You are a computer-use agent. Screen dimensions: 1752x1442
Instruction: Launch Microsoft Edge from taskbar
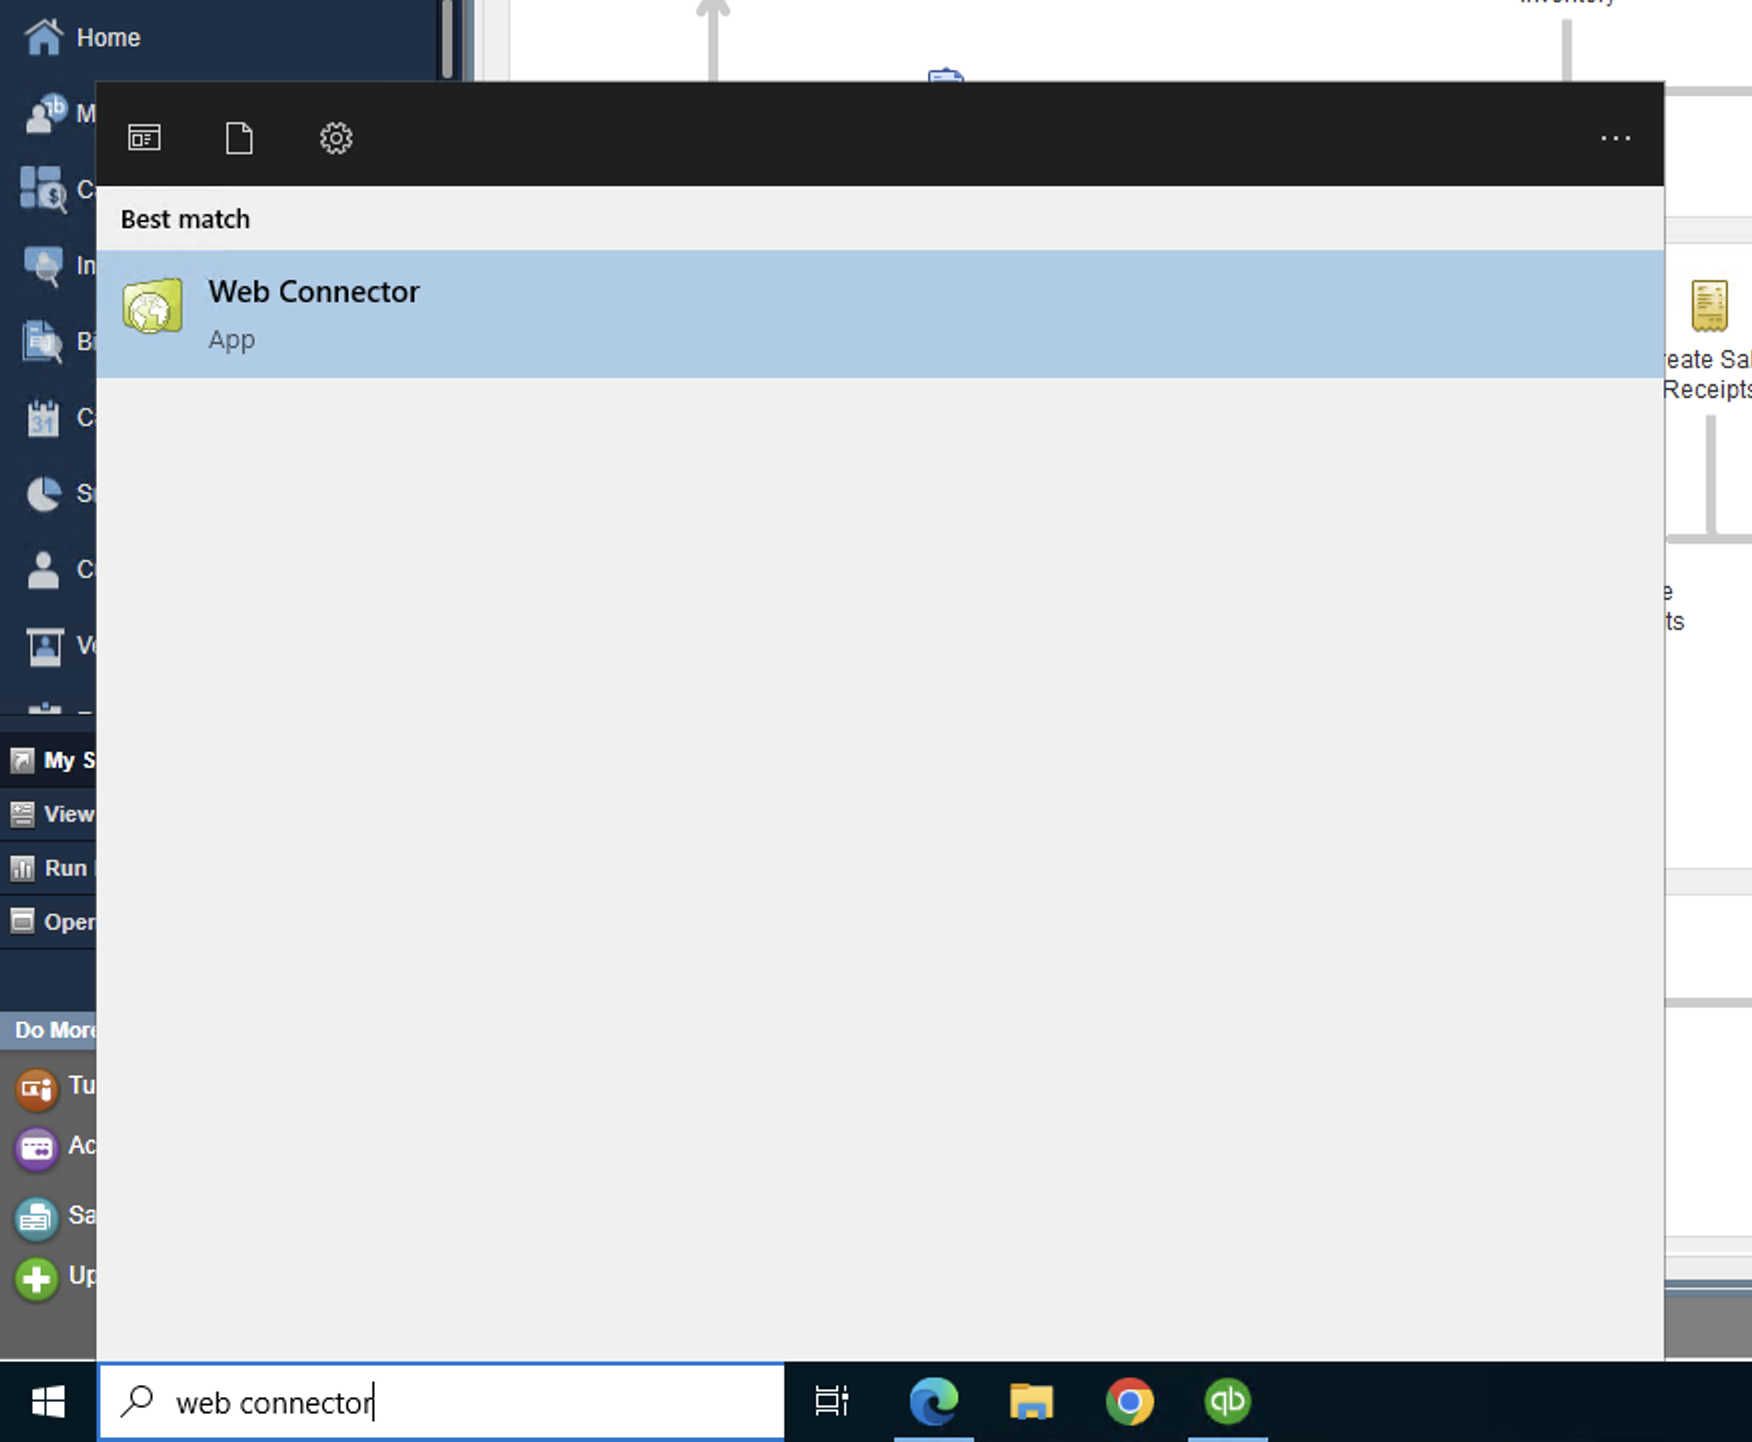click(933, 1401)
